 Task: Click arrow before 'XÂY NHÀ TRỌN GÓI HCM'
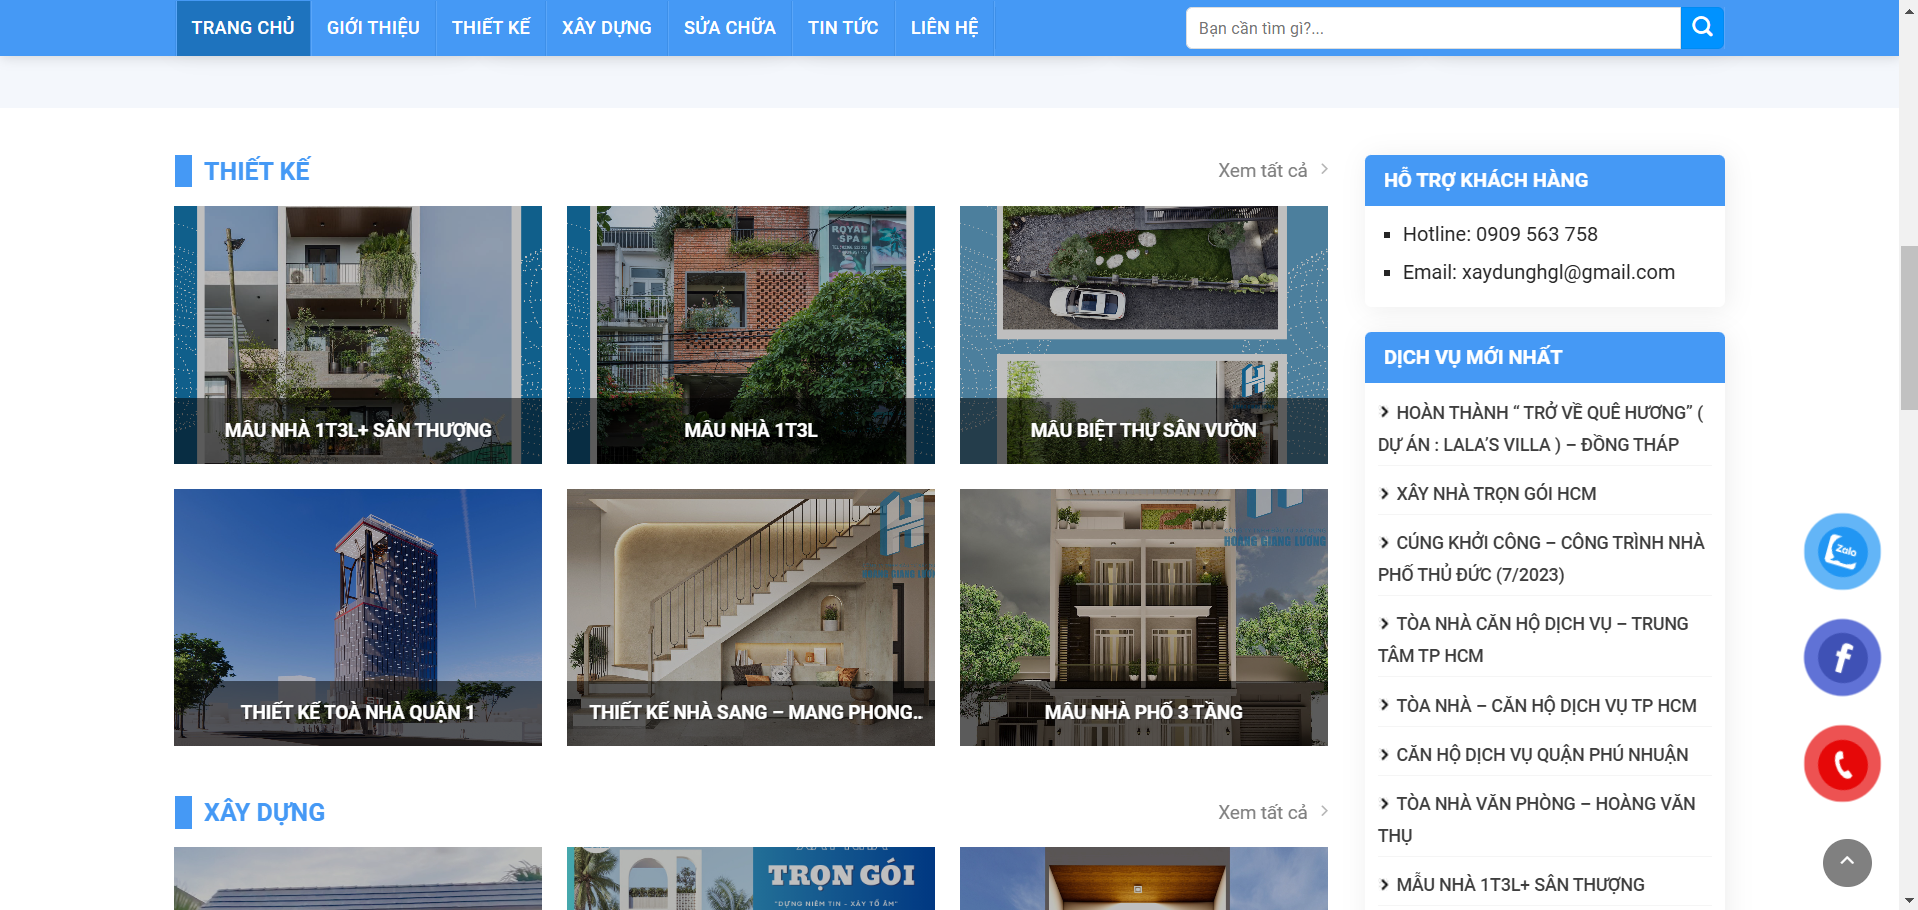tap(1385, 494)
